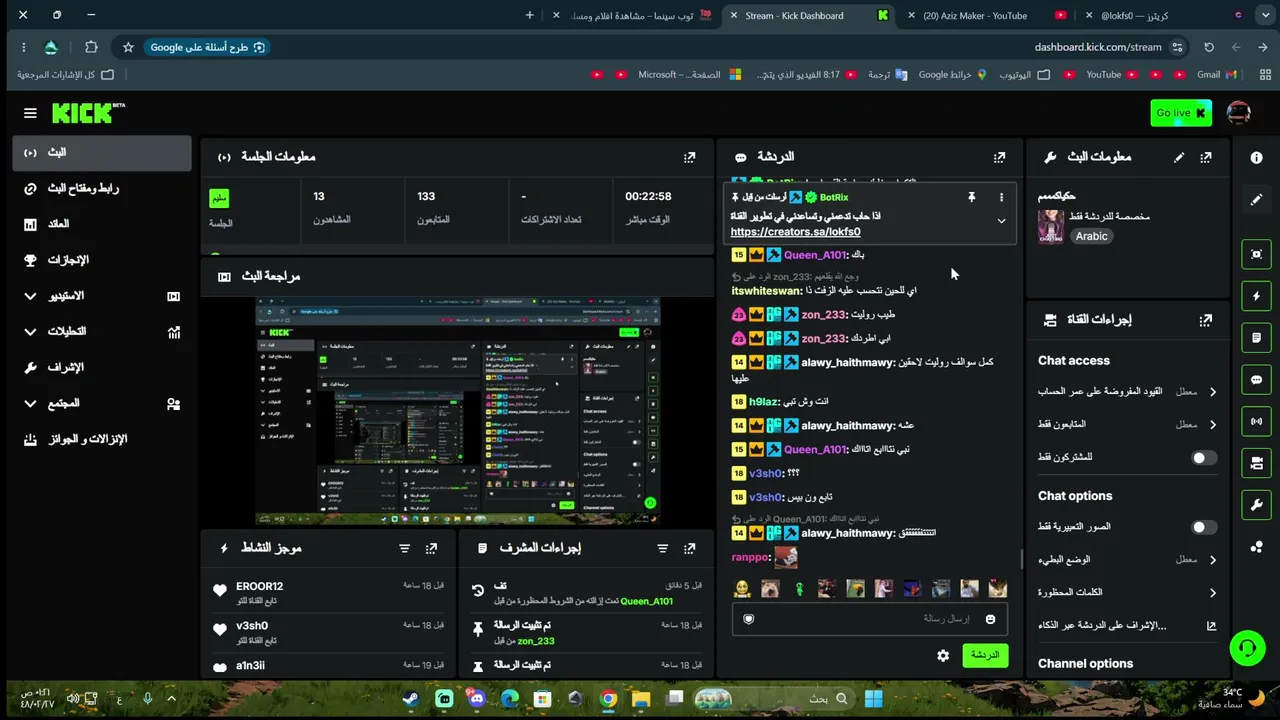The height and width of the screenshot is (720, 1280).
Task: Click the green wrench strip icon
Action: pyautogui.click(x=1256, y=505)
